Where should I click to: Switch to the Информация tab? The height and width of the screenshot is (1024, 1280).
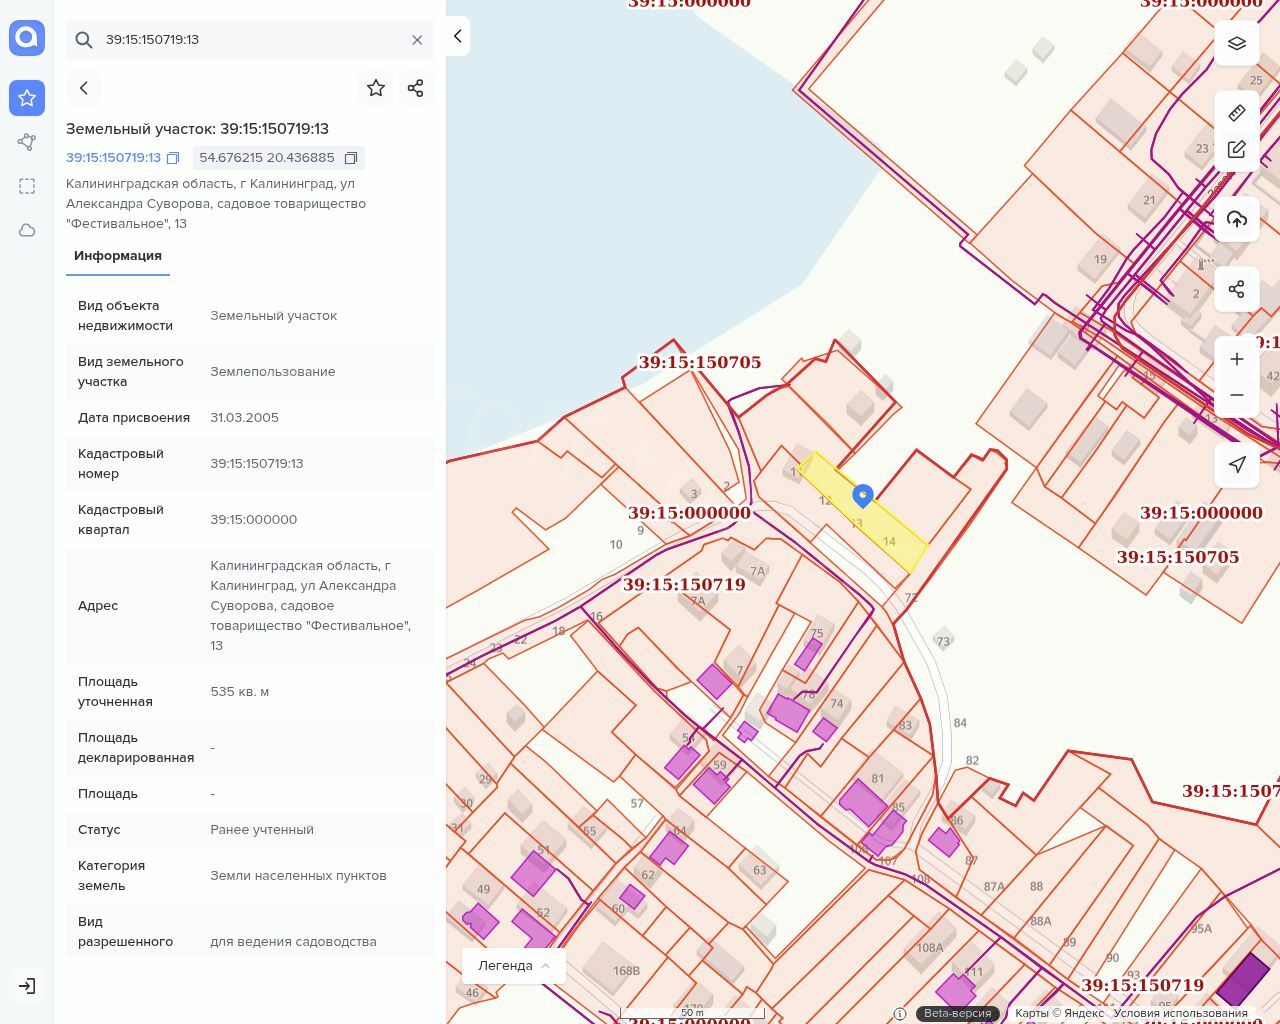point(118,256)
